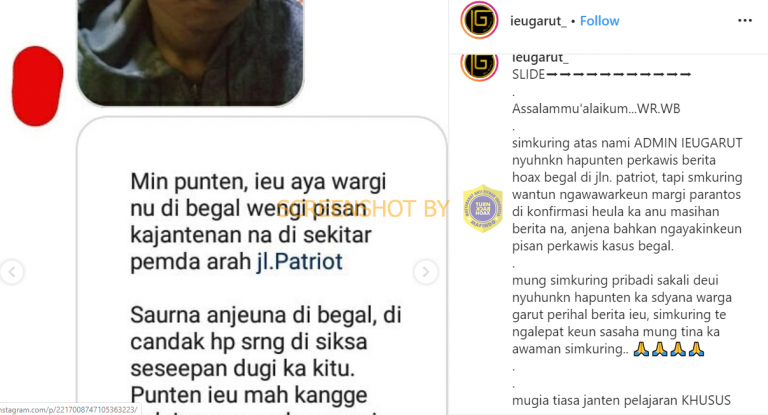The image size is (768, 415).
Task: Open ieugarut_ username in post header
Action: pos(538,21)
